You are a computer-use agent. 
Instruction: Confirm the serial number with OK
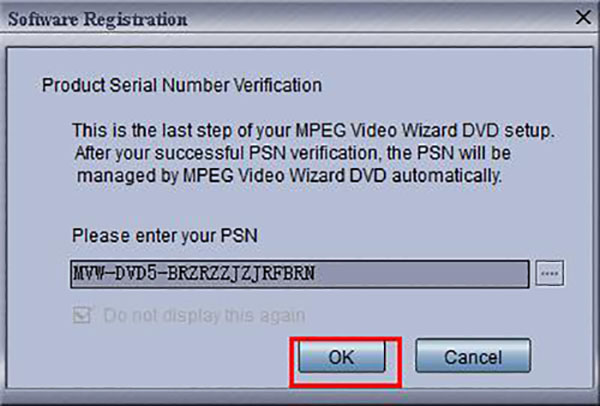click(x=342, y=357)
